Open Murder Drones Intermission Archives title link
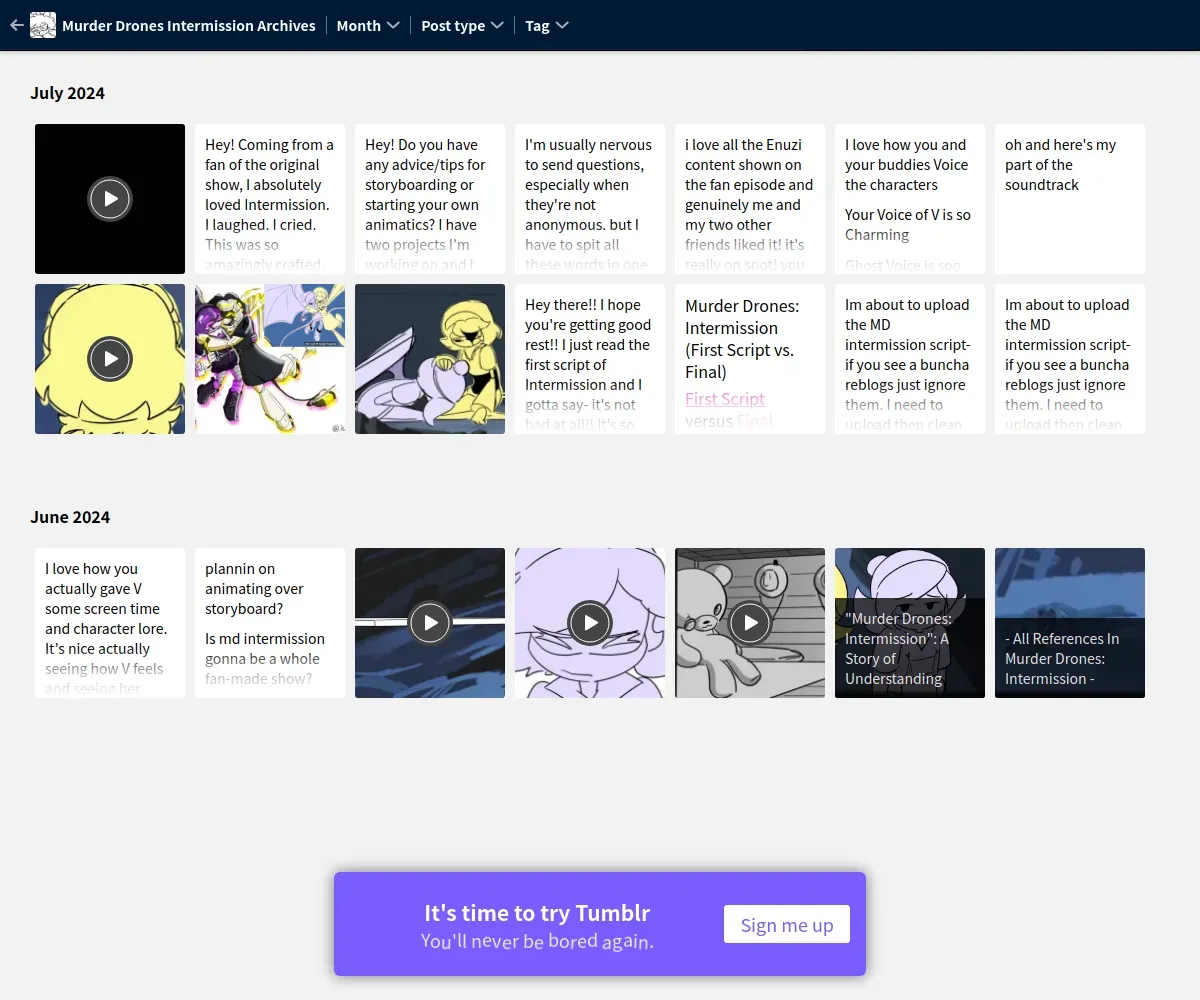Image resolution: width=1200 pixels, height=1000 pixels. (x=189, y=26)
